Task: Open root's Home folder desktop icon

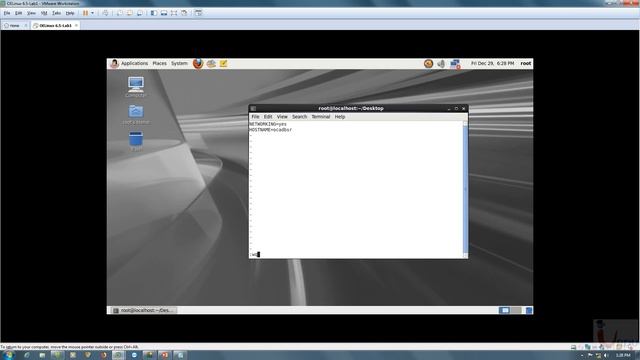Action: 136,114
